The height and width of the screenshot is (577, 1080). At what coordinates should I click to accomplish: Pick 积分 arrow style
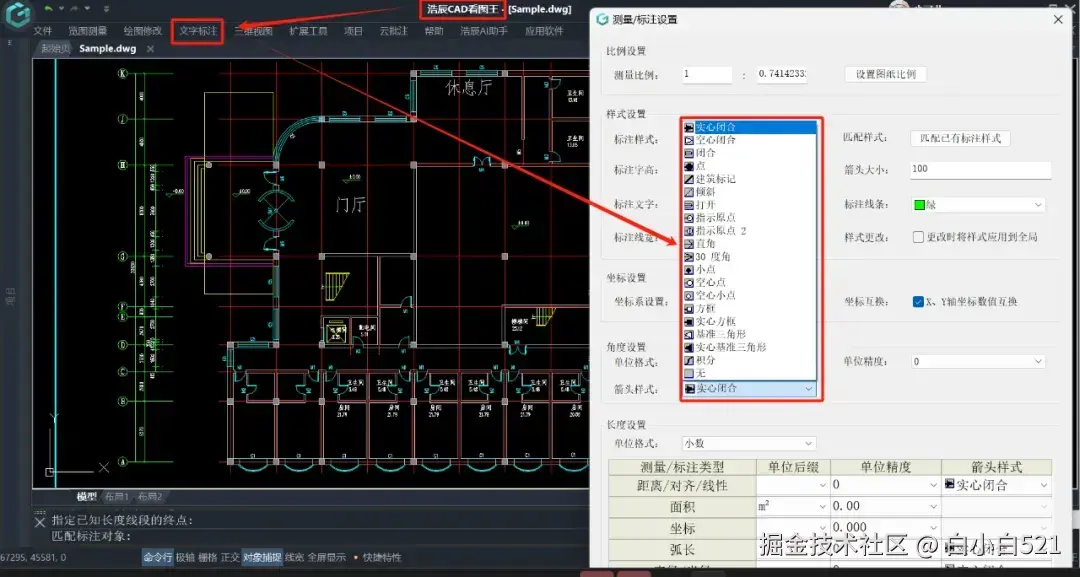749,360
